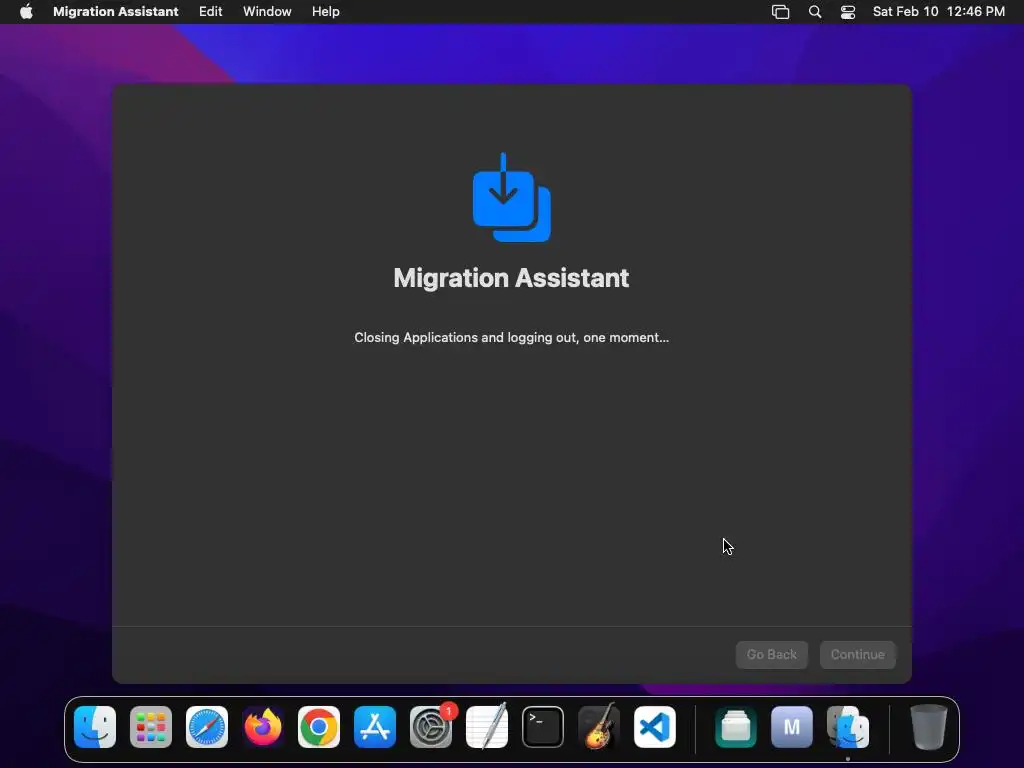This screenshot has width=1024, height=768.
Task: Click the Migration Assistant download icon
Action: point(511,197)
